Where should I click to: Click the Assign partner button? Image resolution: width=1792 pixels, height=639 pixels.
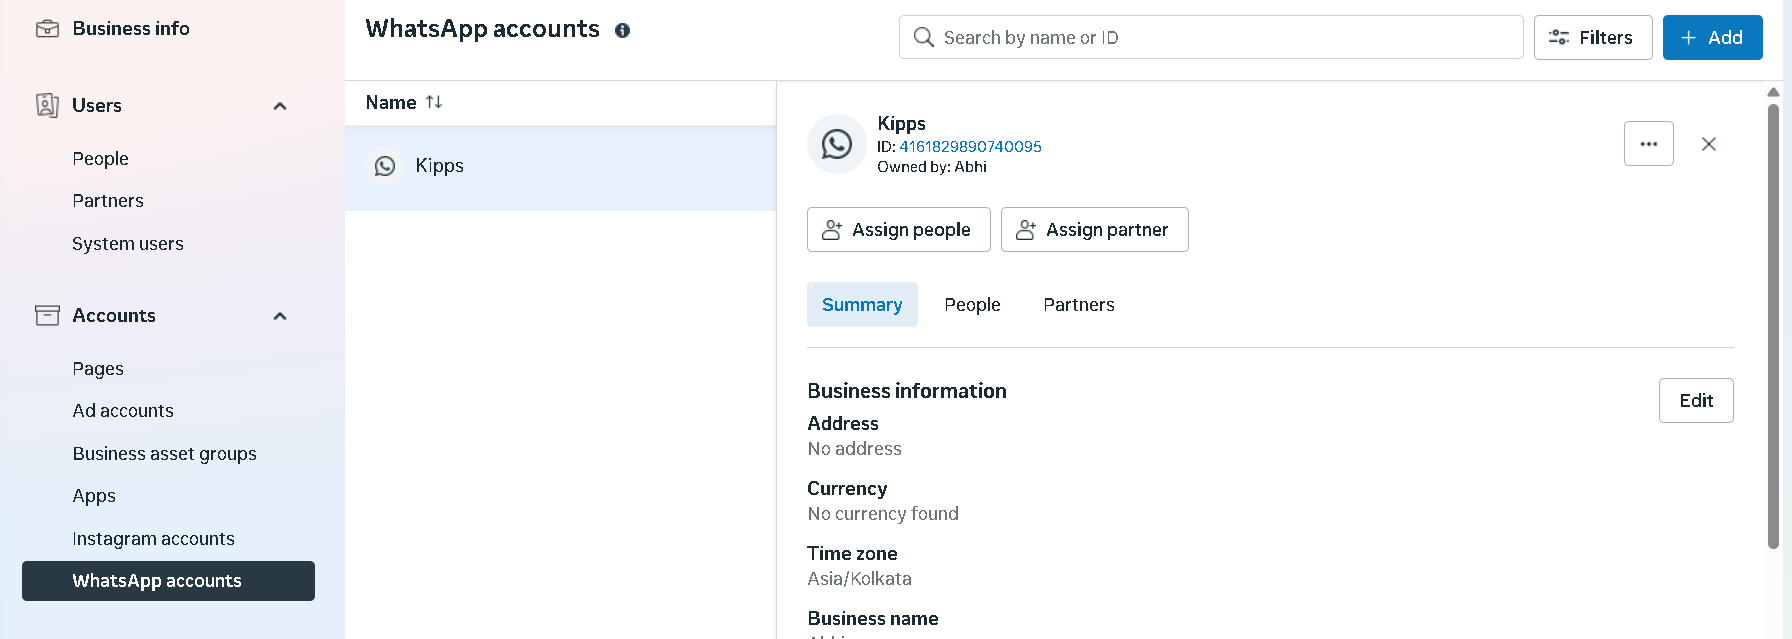click(1095, 230)
